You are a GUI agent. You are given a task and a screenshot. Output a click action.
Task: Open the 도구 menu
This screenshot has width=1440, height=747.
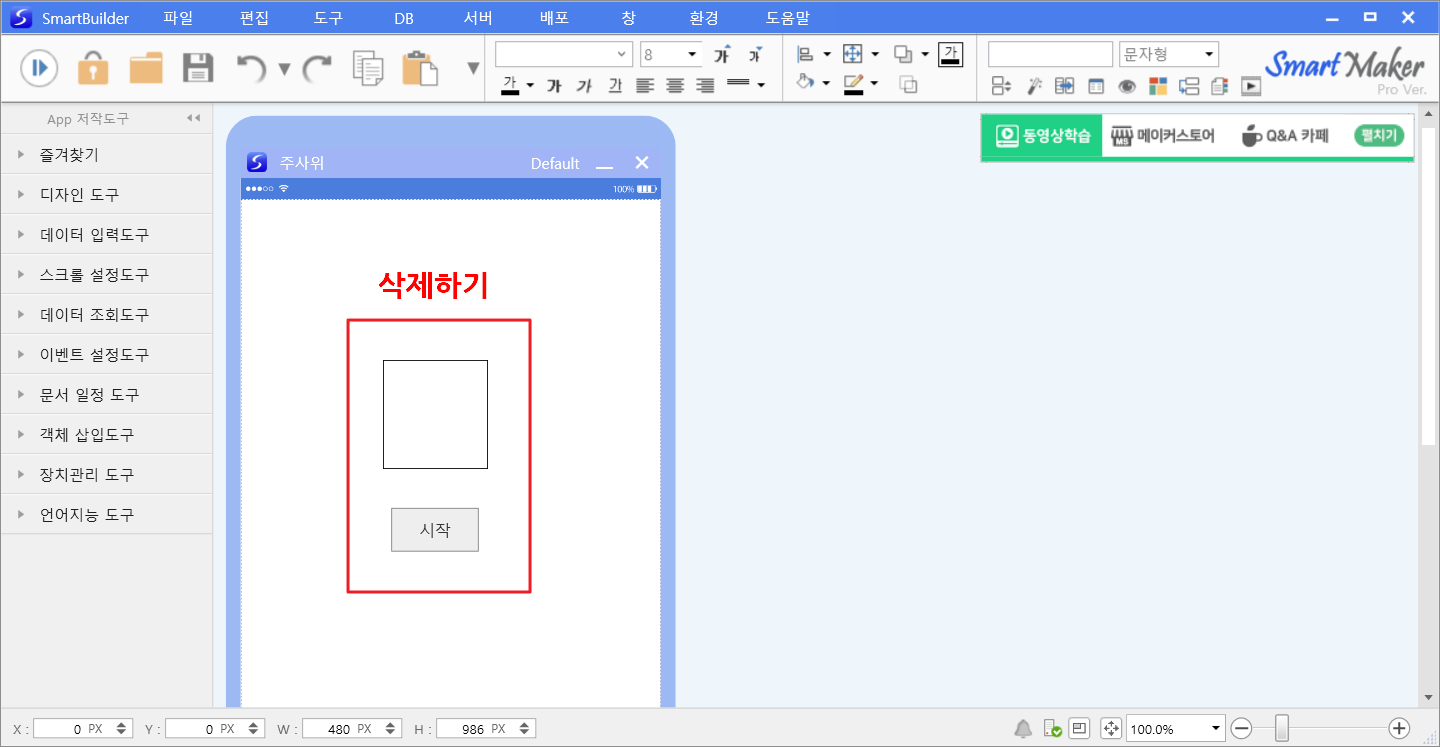coord(328,18)
